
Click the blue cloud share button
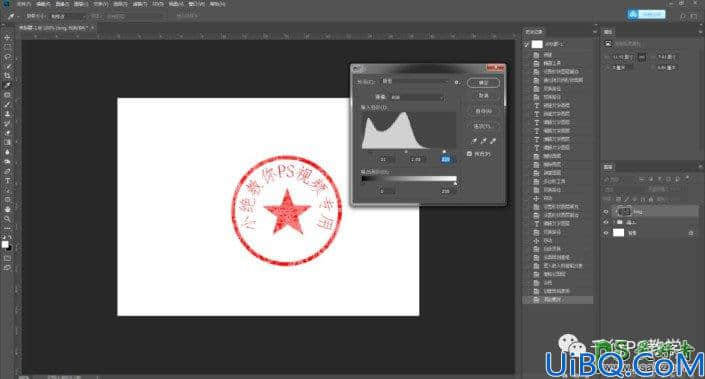point(646,14)
